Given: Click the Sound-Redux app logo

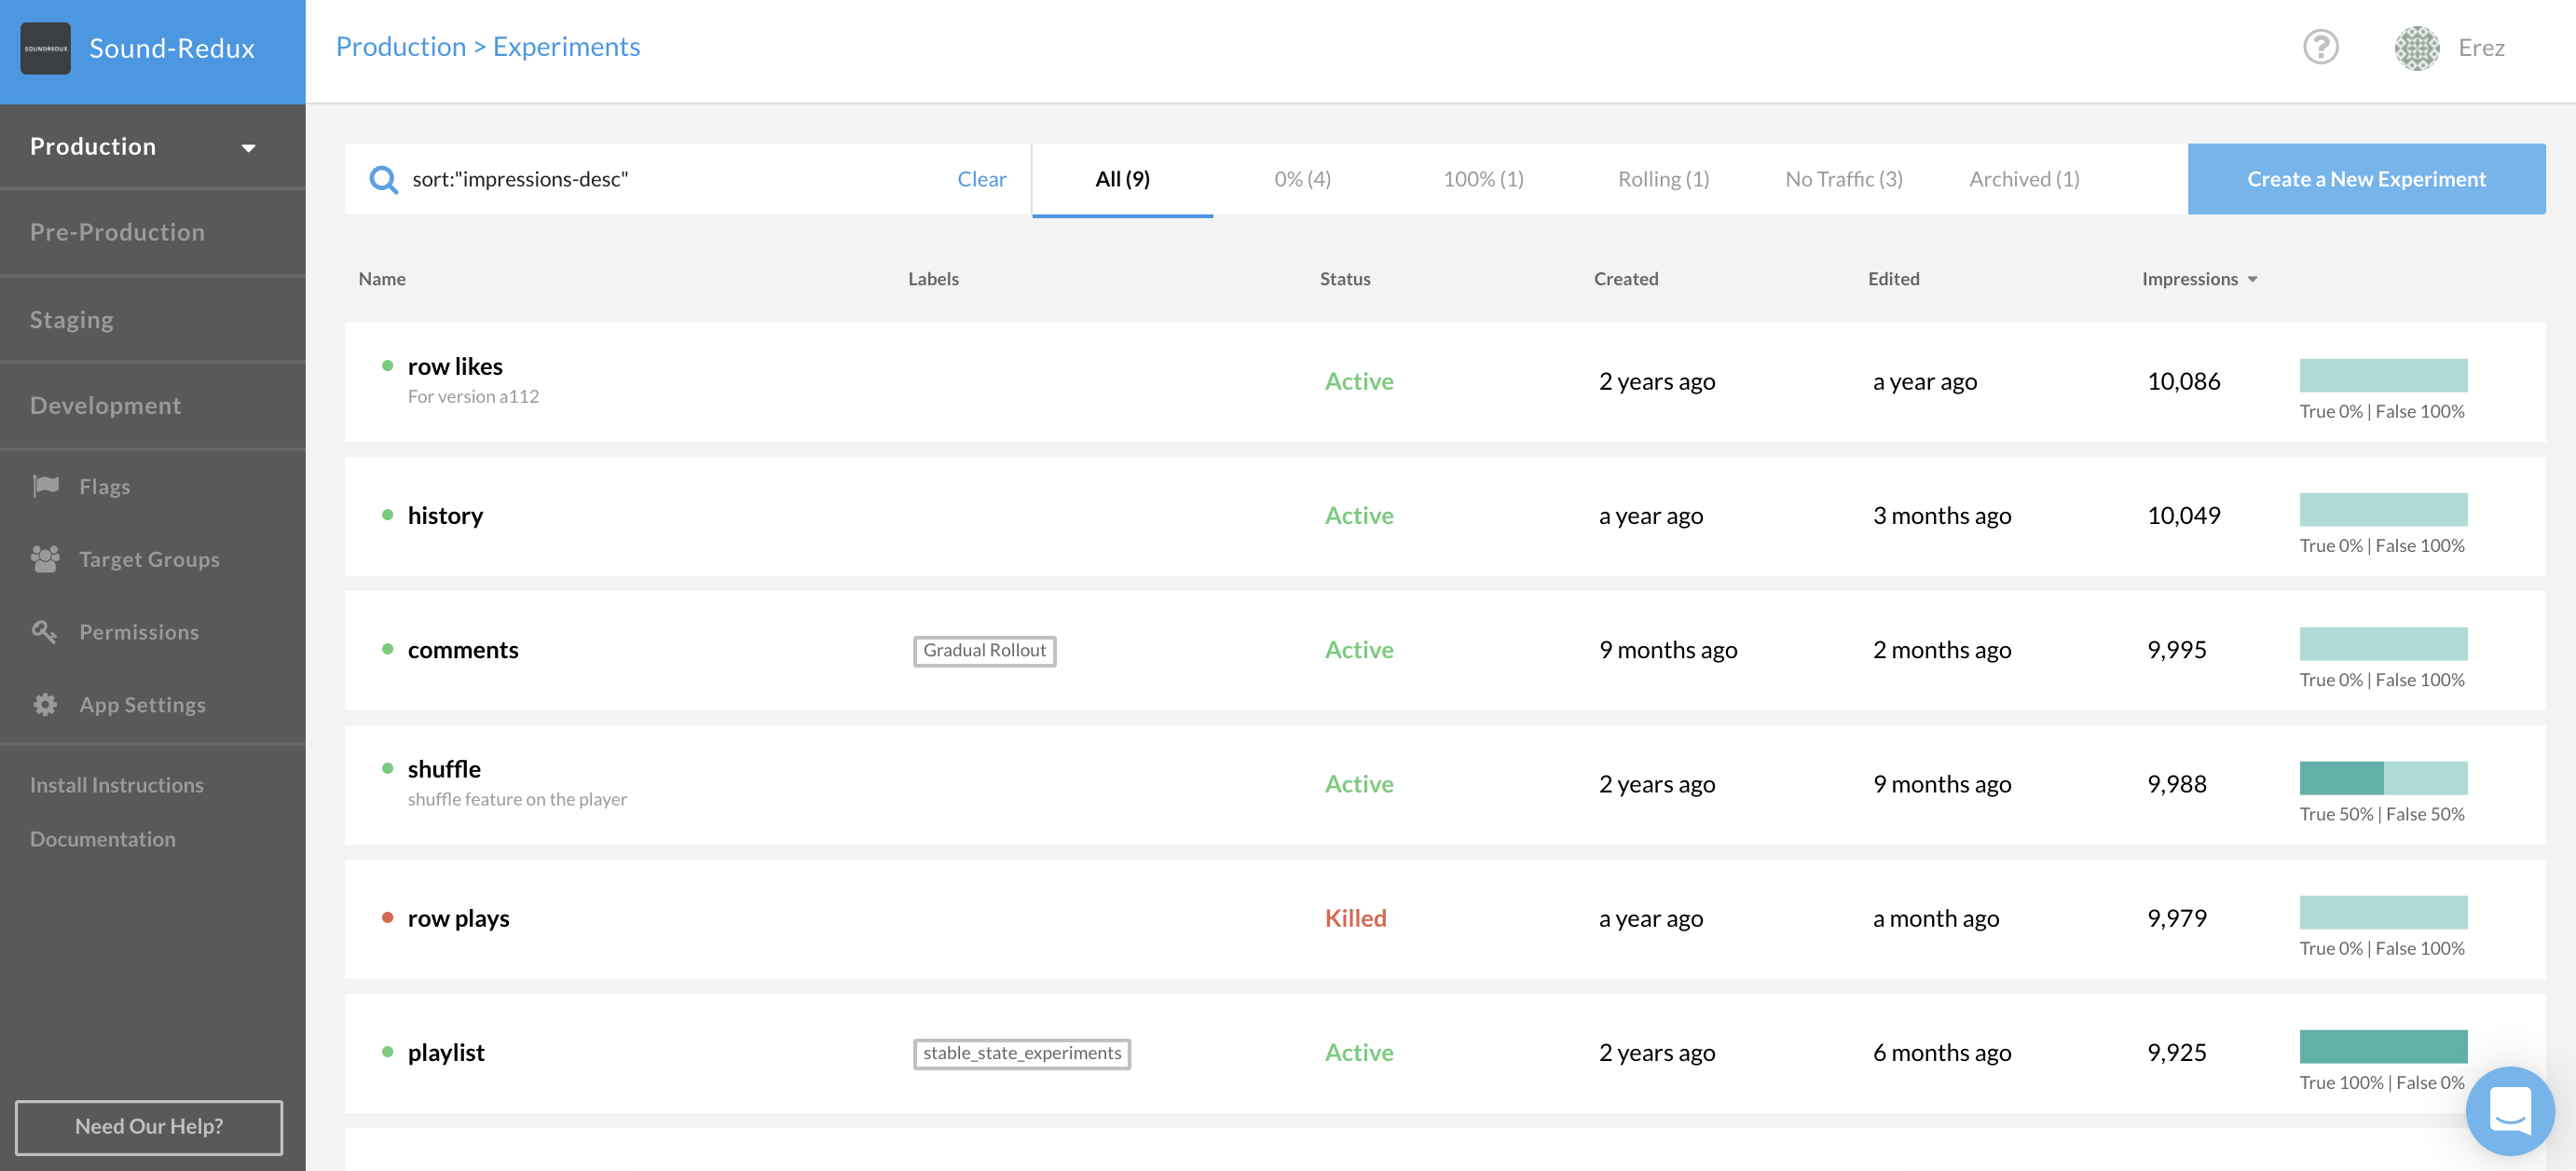Looking at the screenshot, I should tap(45, 48).
